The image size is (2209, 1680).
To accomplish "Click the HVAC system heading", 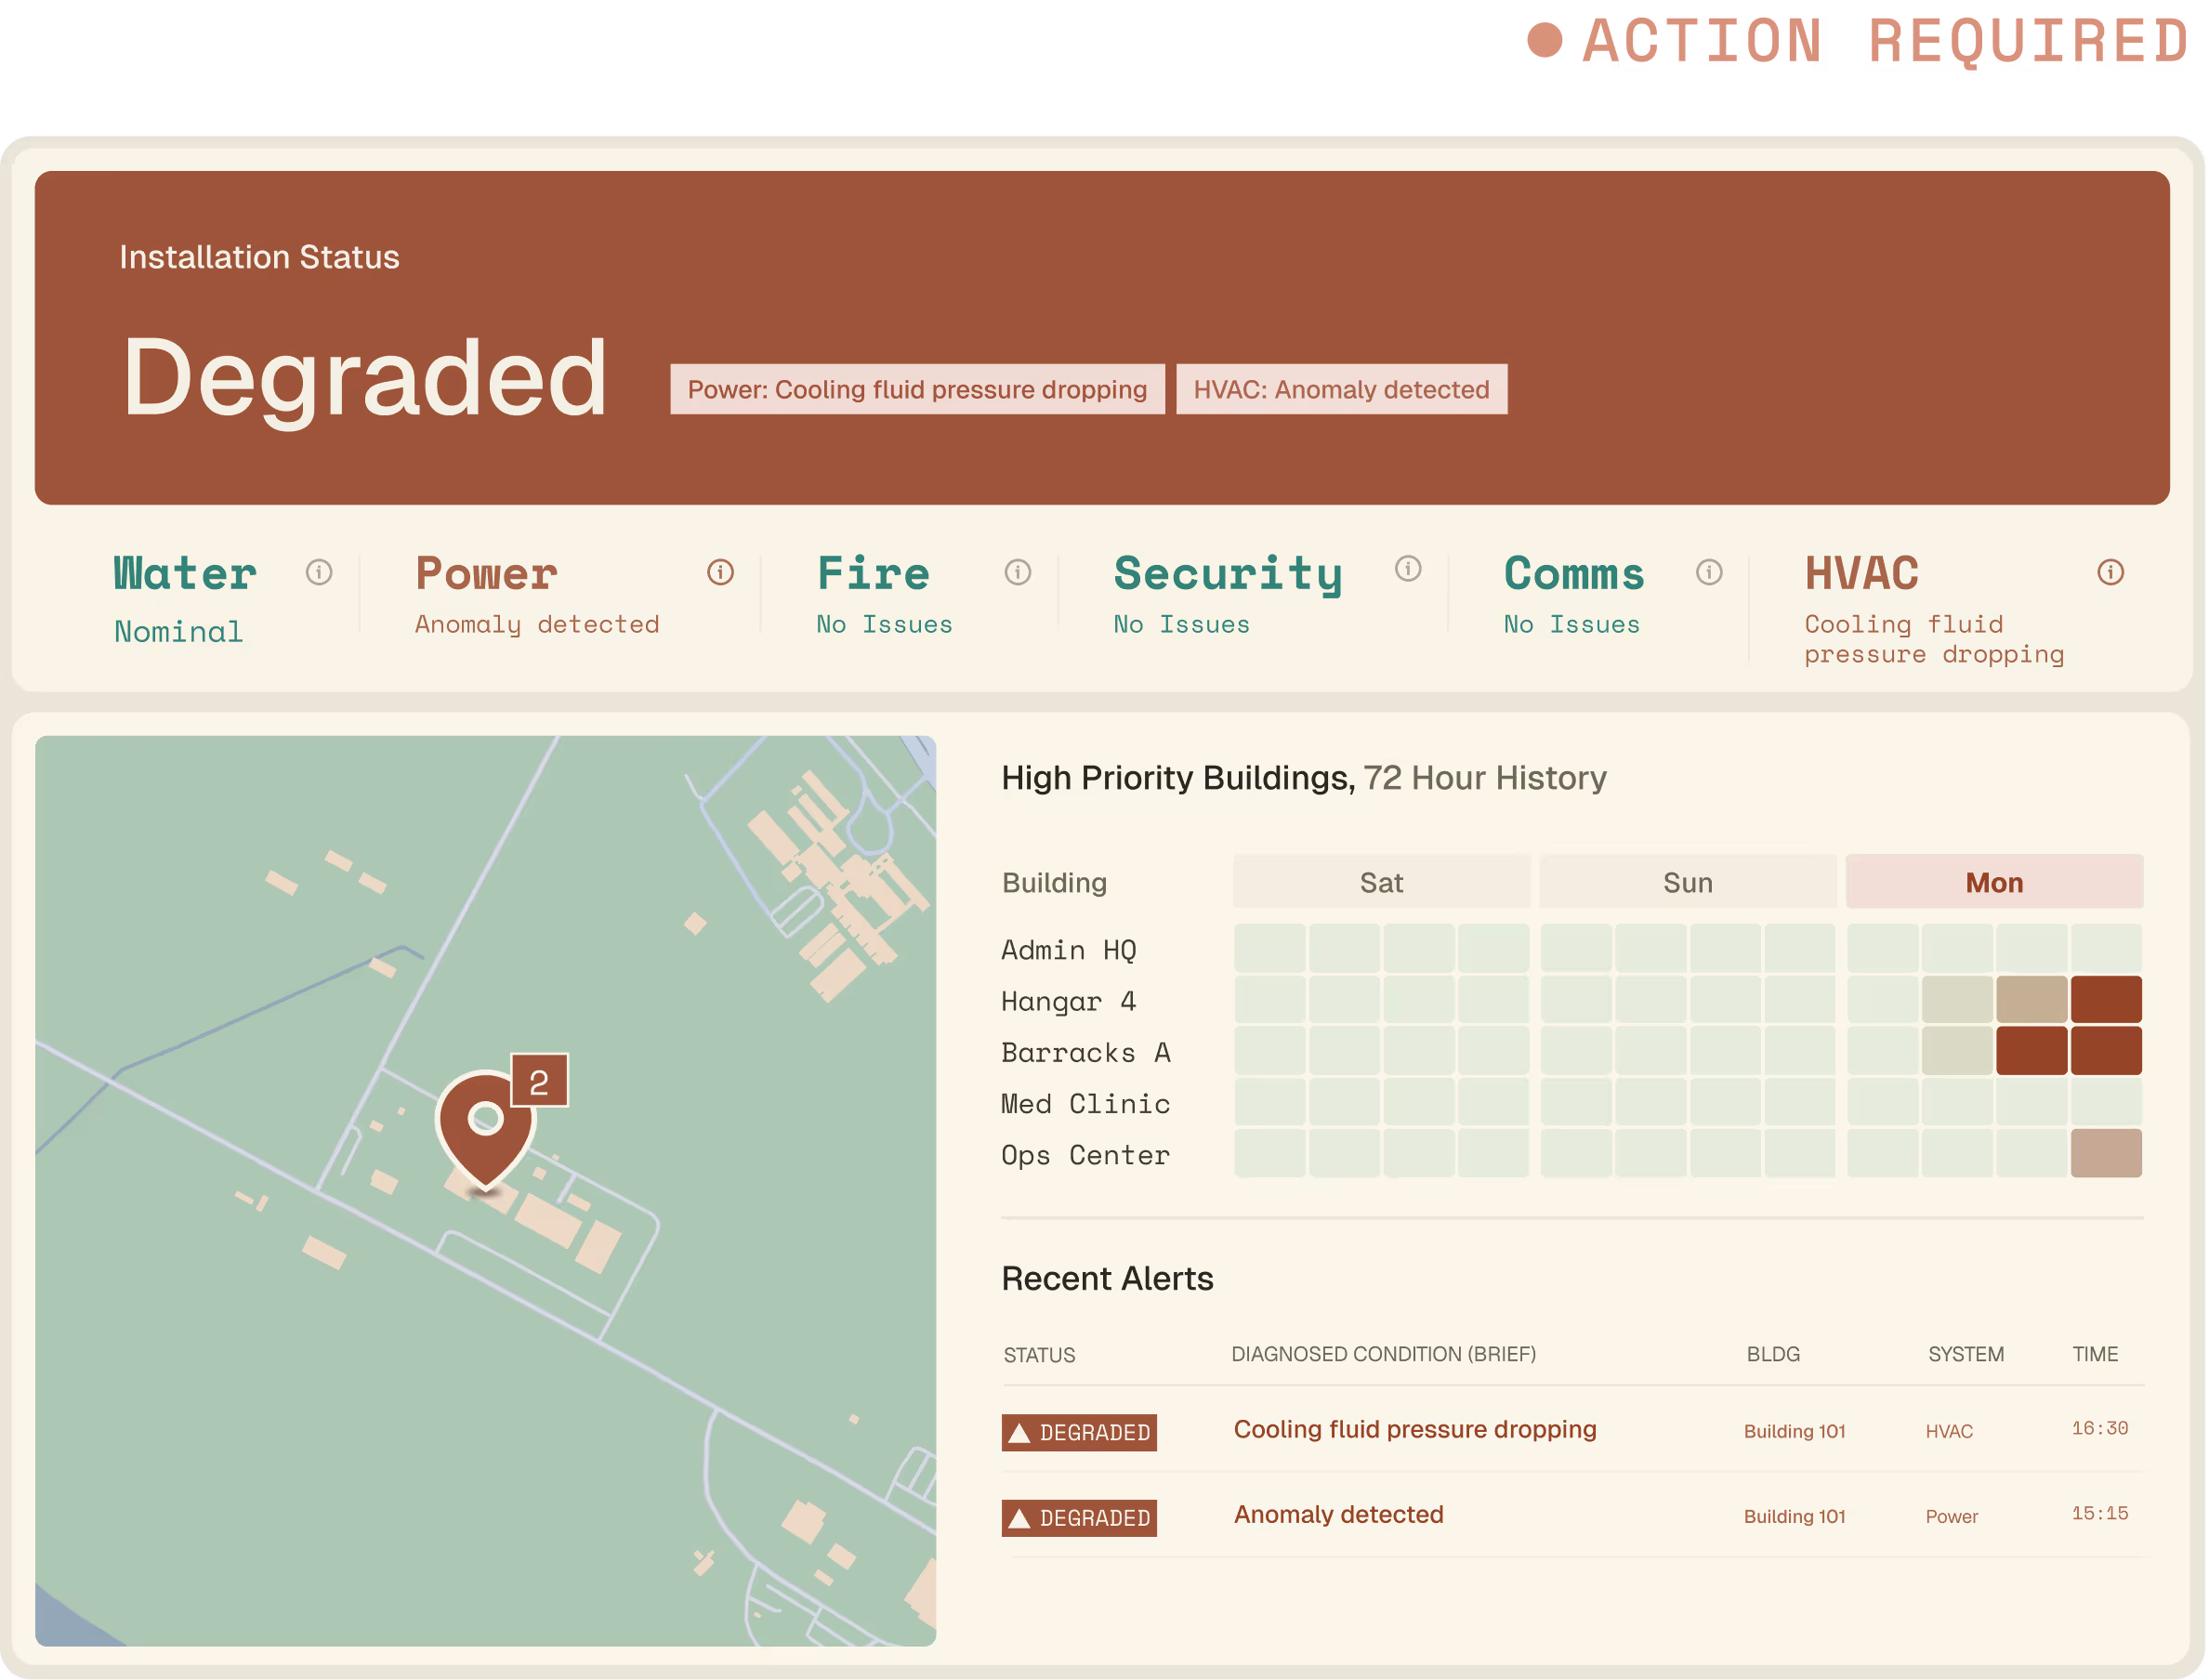I will point(1861,574).
